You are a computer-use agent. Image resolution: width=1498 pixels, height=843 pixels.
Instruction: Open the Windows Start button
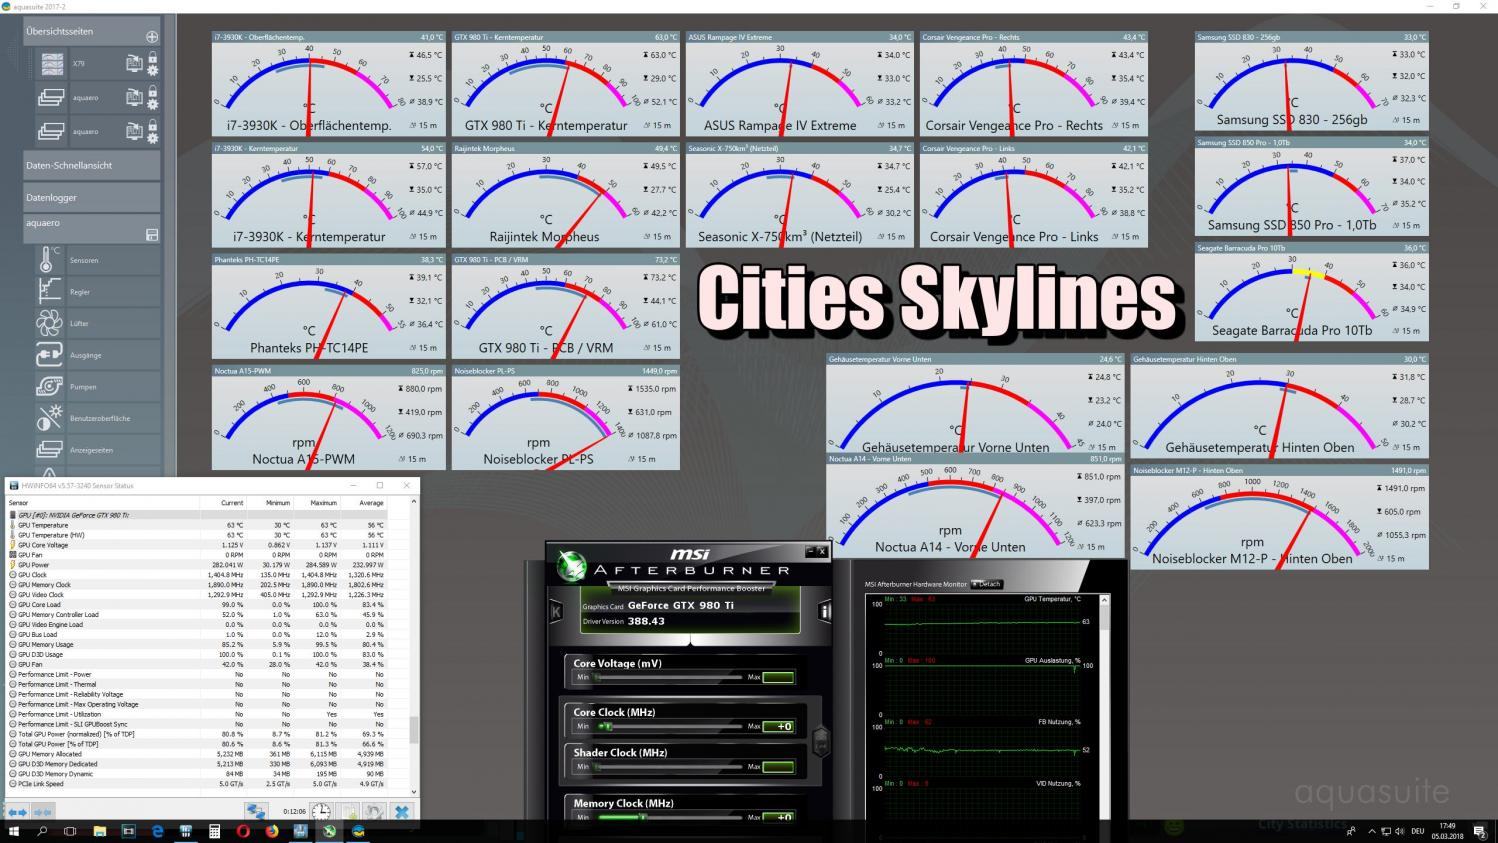pos(14,831)
